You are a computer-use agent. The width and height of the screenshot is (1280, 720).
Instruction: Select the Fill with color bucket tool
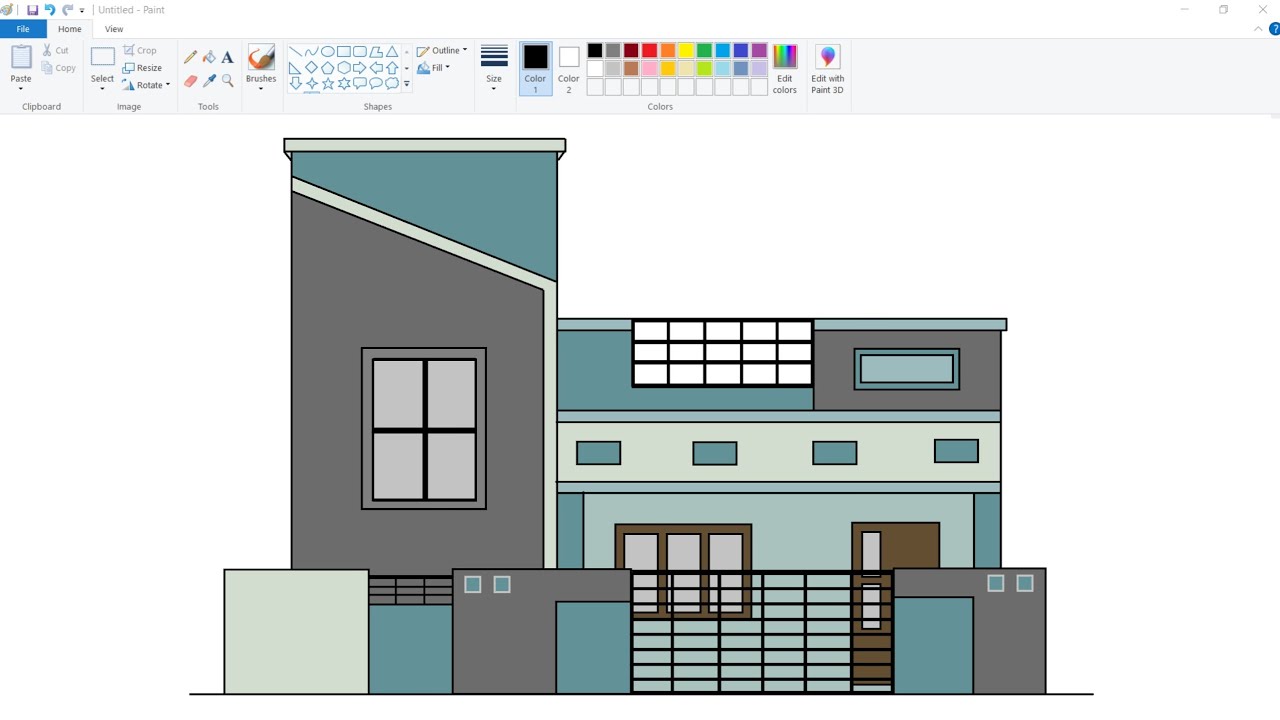tap(209, 58)
